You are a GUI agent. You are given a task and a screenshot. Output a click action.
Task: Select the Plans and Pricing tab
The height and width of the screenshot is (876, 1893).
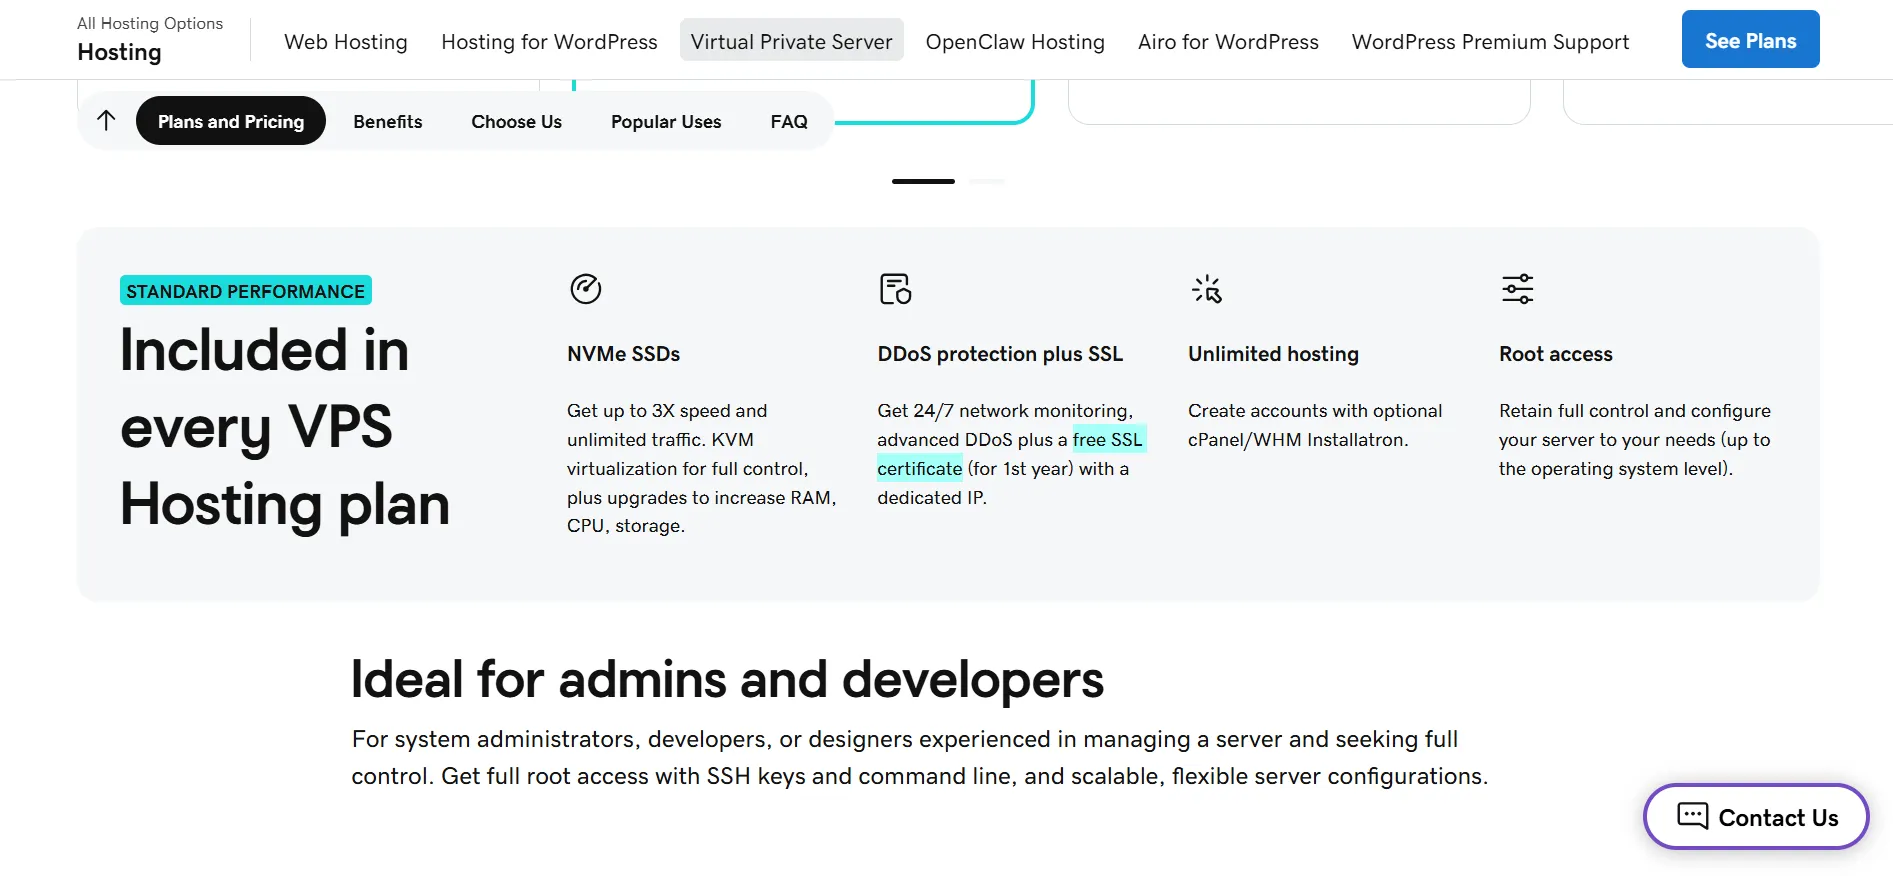tap(231, 121)
